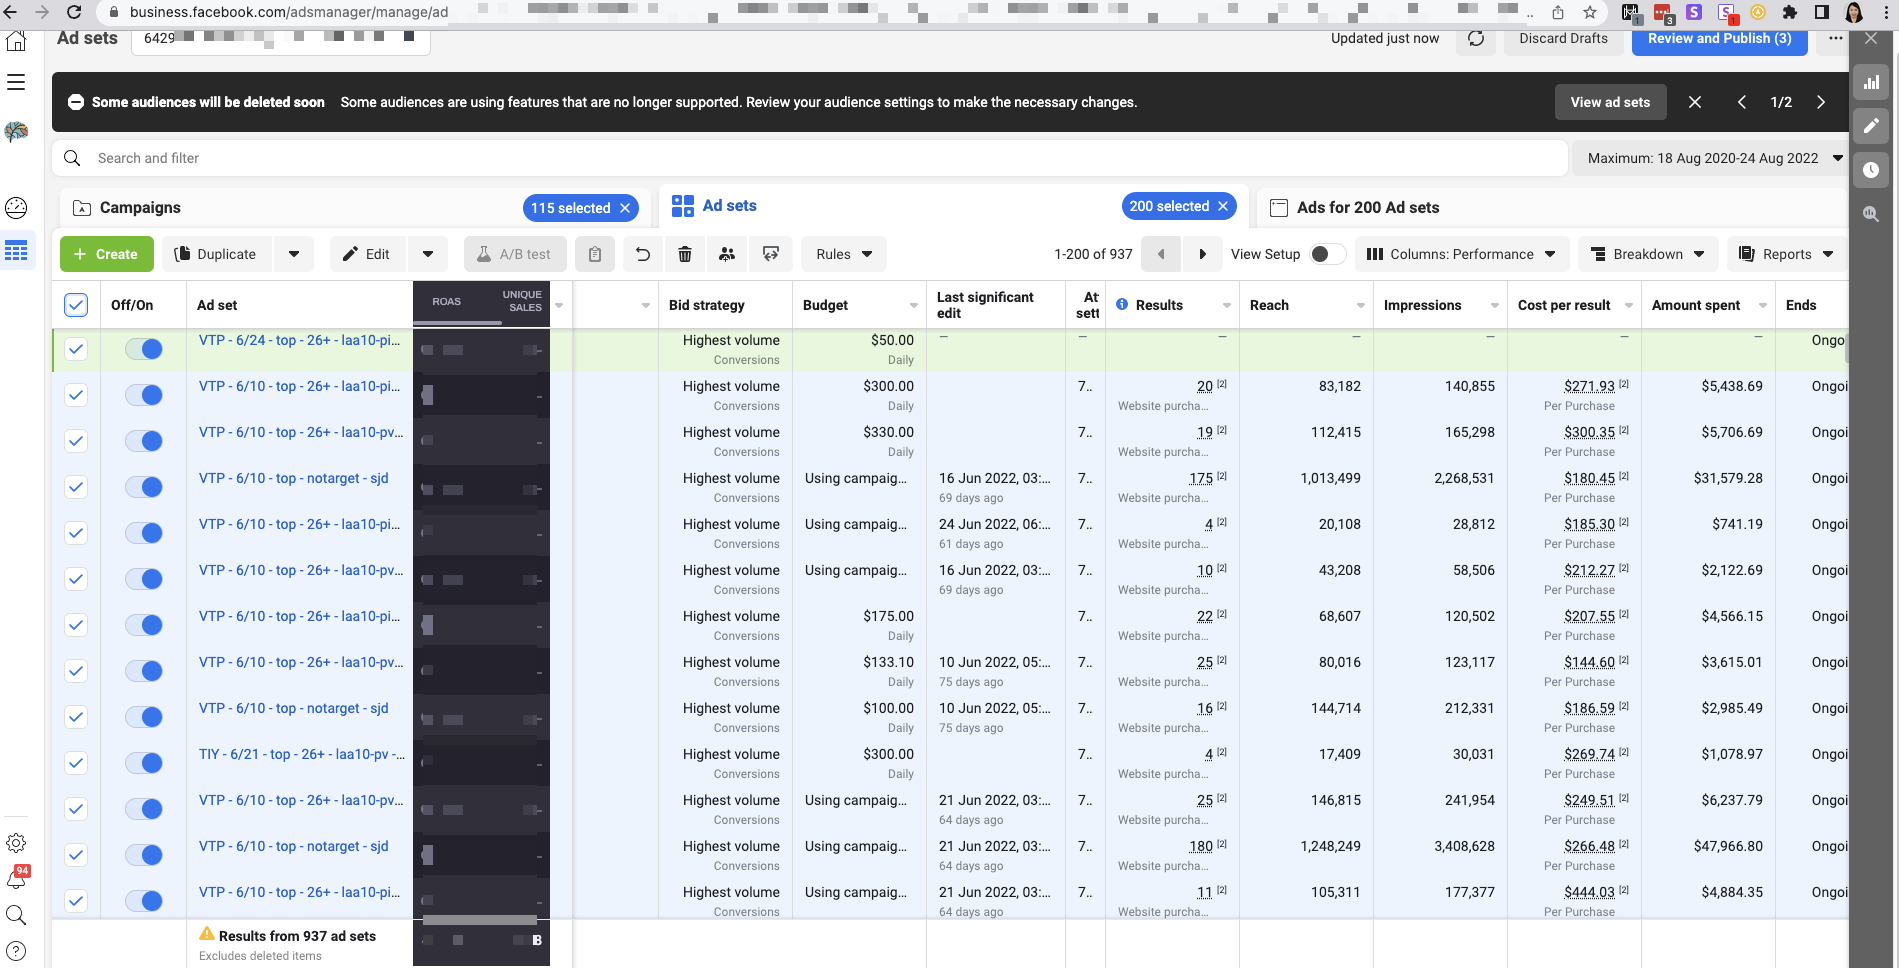
Task: Click the undo arrow icon in toolbar
Action: [x=643, y=254]
